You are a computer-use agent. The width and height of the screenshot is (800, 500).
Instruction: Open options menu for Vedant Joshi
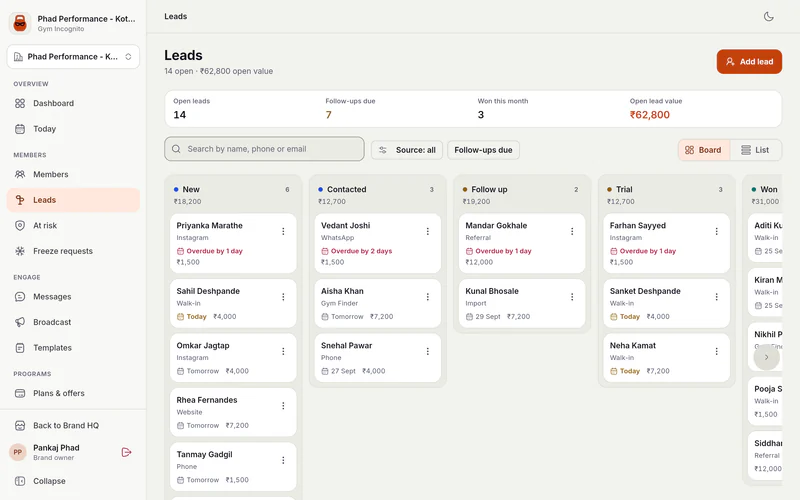click(428, 232)
